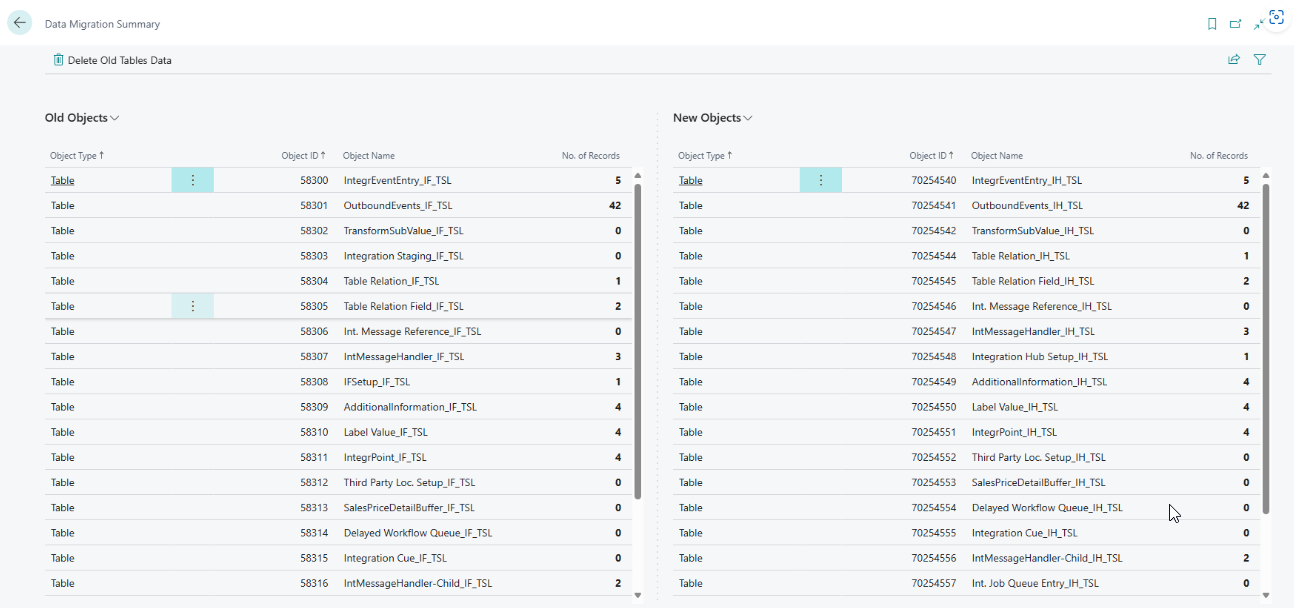The image size is (1294, 608).
Task: Open Object Name column header in Old Objects
Action: [369, 156]
